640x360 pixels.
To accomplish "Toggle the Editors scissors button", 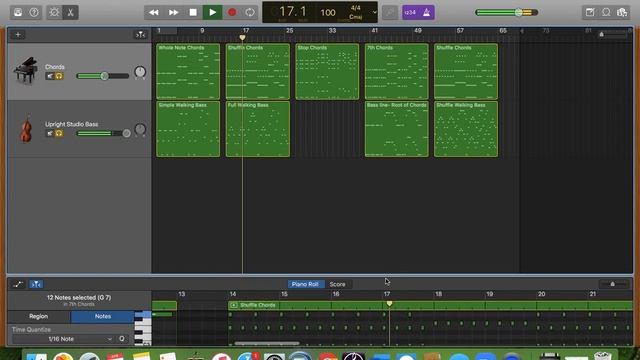I will 70,12.
